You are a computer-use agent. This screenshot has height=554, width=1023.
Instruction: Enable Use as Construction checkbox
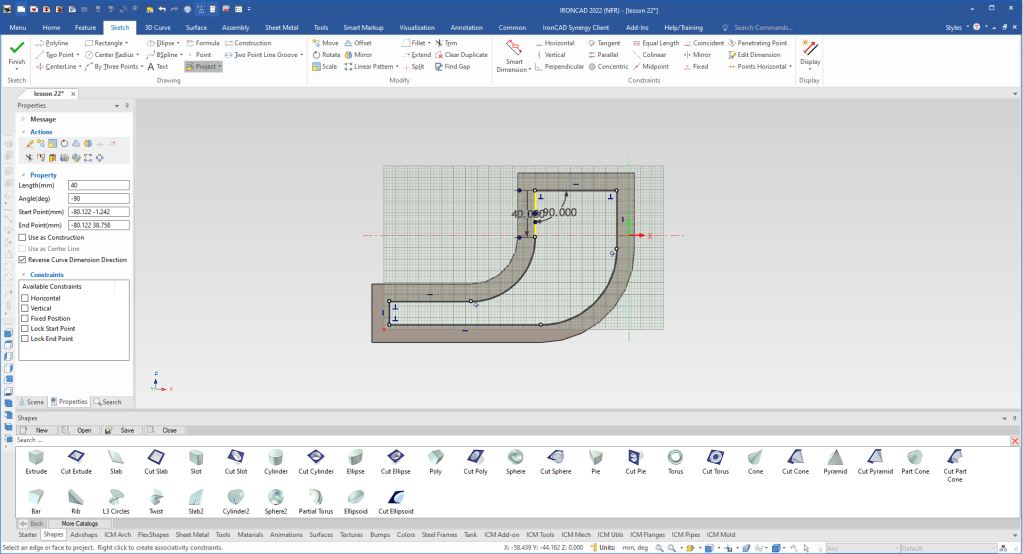tap(23, 237)
